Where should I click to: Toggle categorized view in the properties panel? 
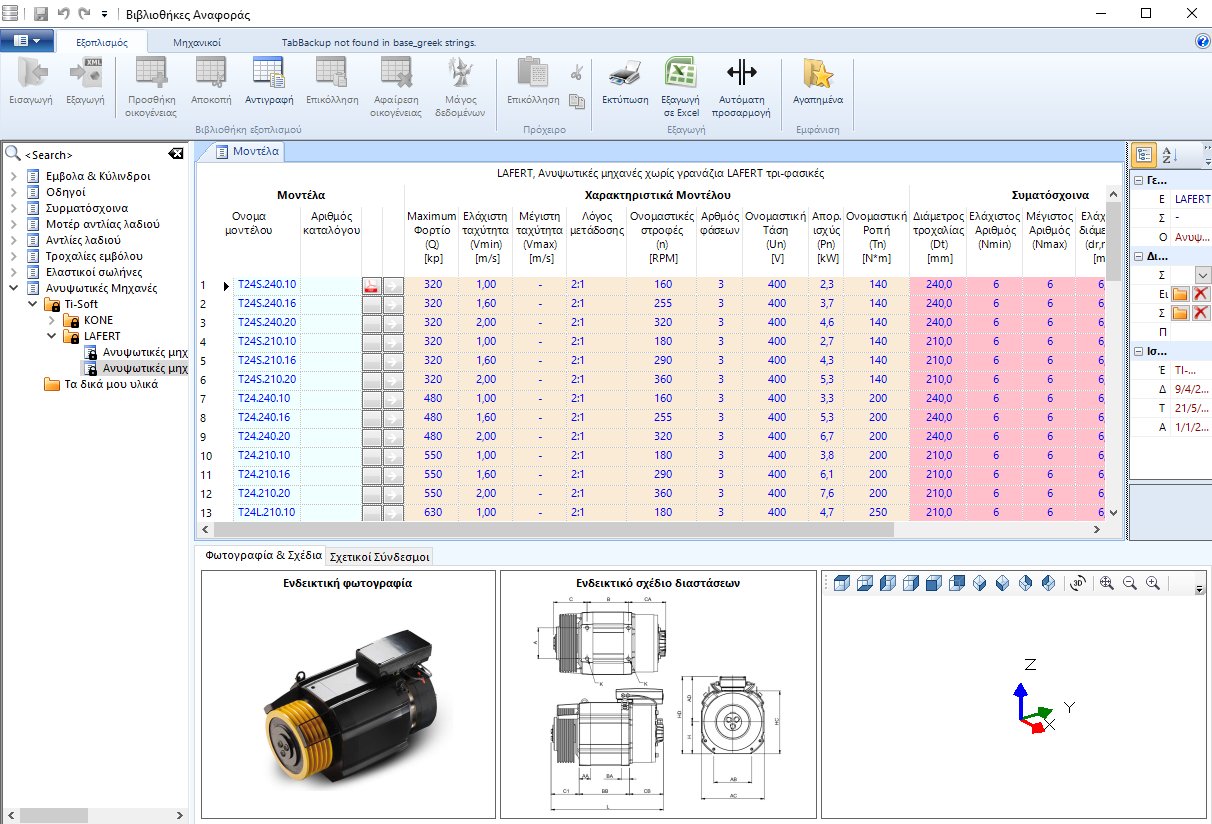(x=1145, y=155)
